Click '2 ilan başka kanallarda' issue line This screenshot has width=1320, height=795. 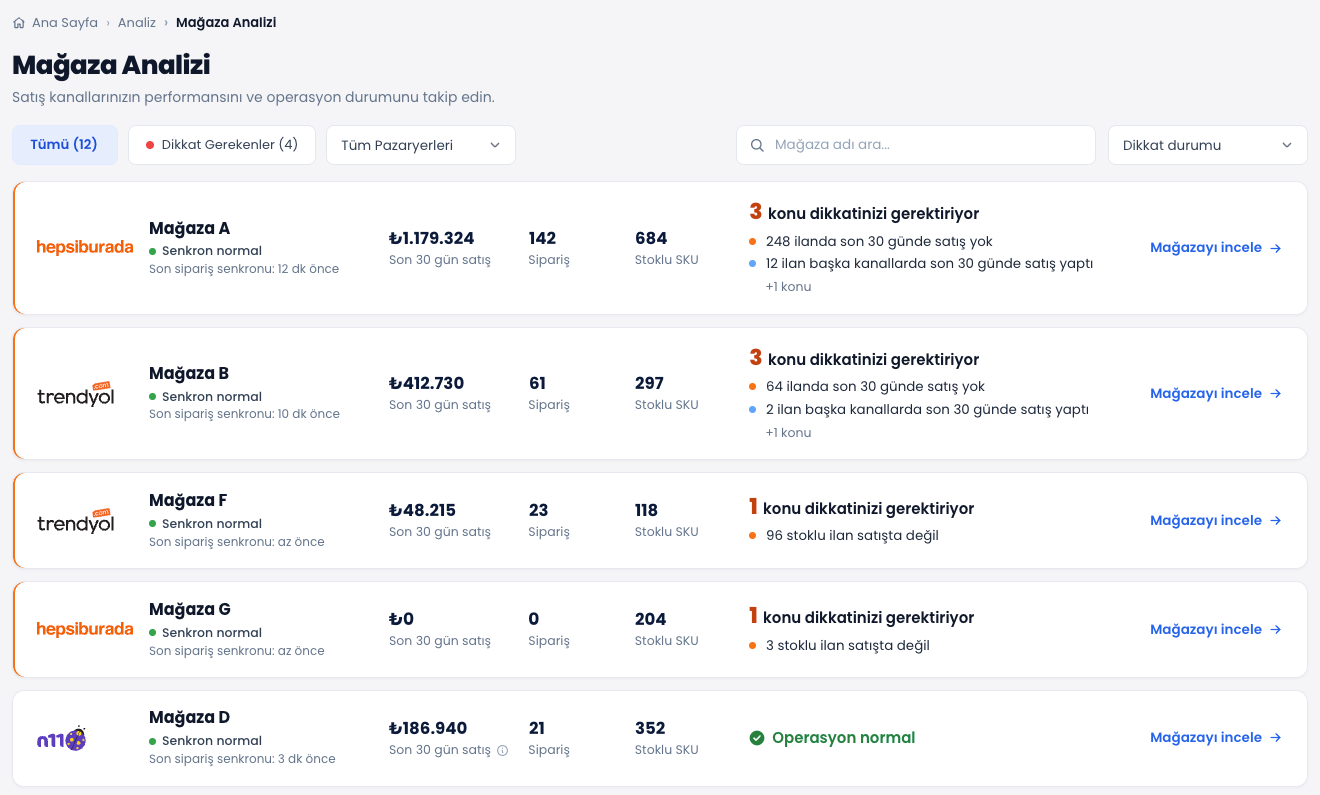pos(927,410)
